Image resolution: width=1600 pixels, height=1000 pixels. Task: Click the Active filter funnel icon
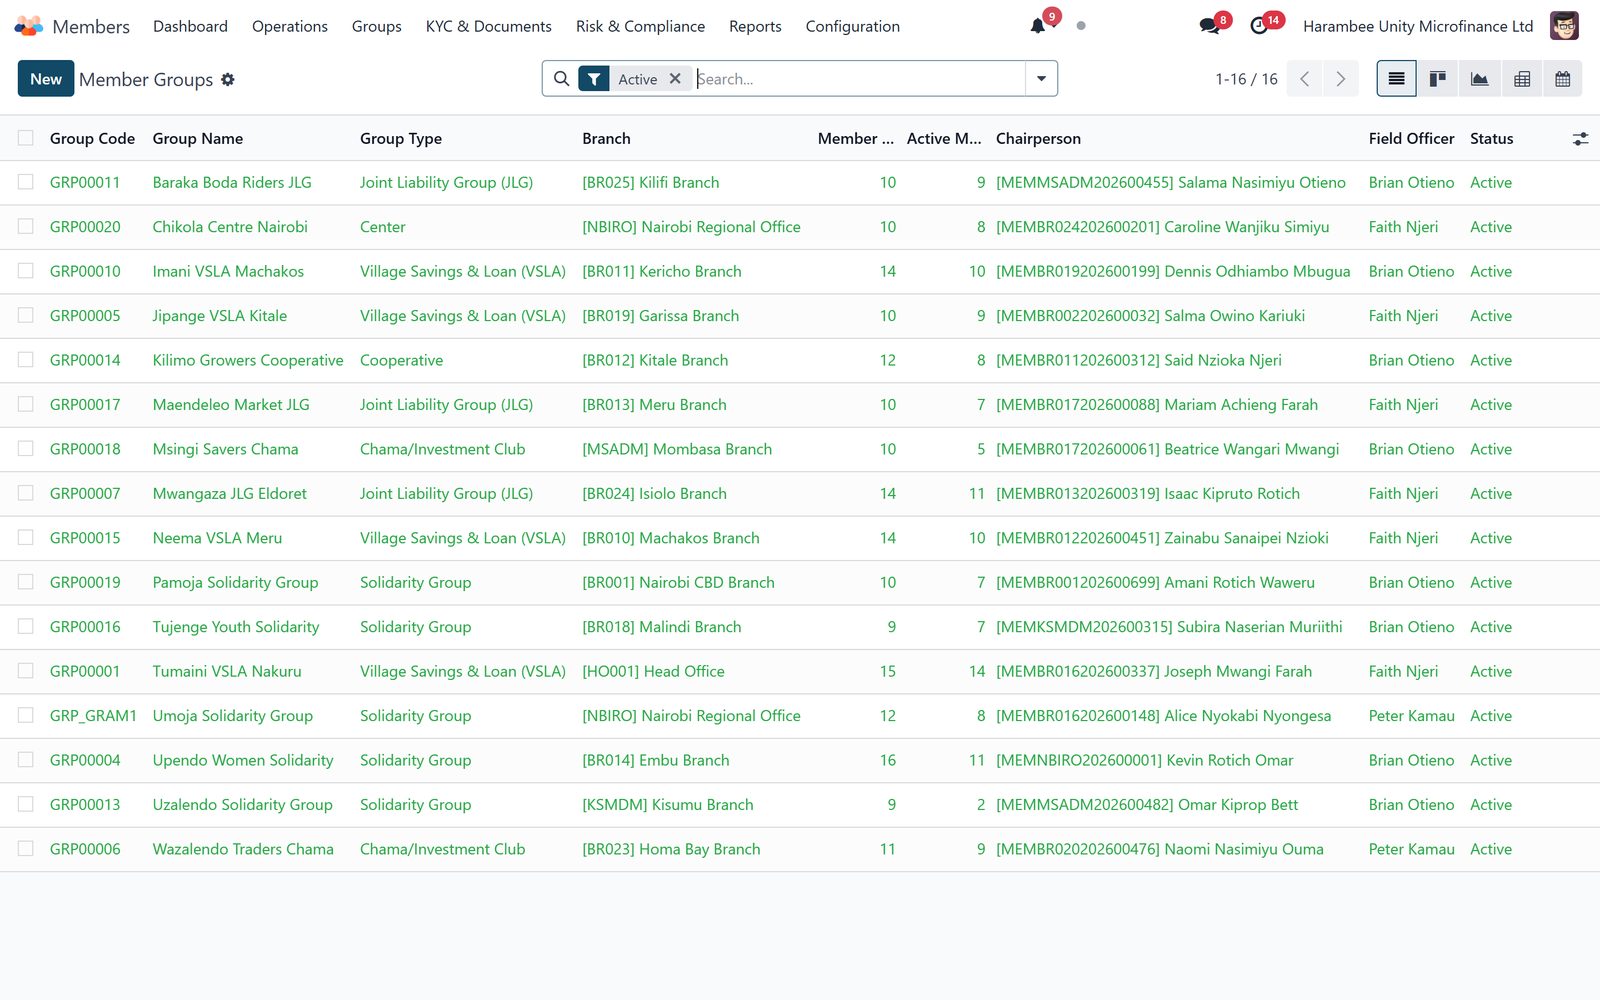[x=594, y=79]
